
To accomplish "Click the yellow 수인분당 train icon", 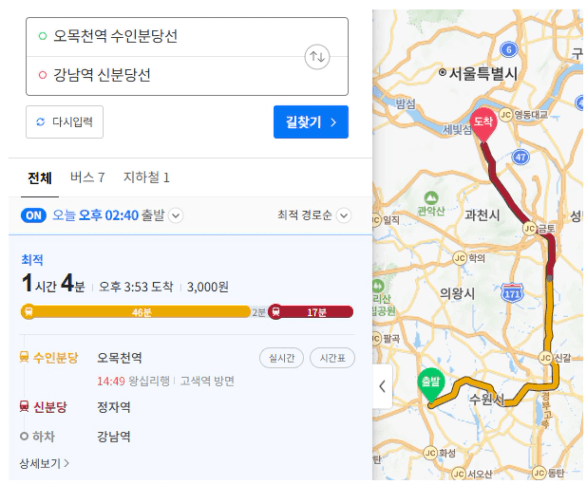I will pyautogui.click(x=24, y=357).
